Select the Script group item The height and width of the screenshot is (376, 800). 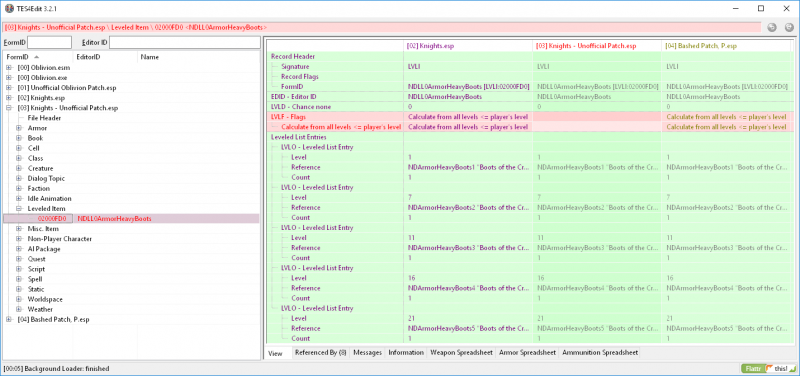(x=36, y=269)
